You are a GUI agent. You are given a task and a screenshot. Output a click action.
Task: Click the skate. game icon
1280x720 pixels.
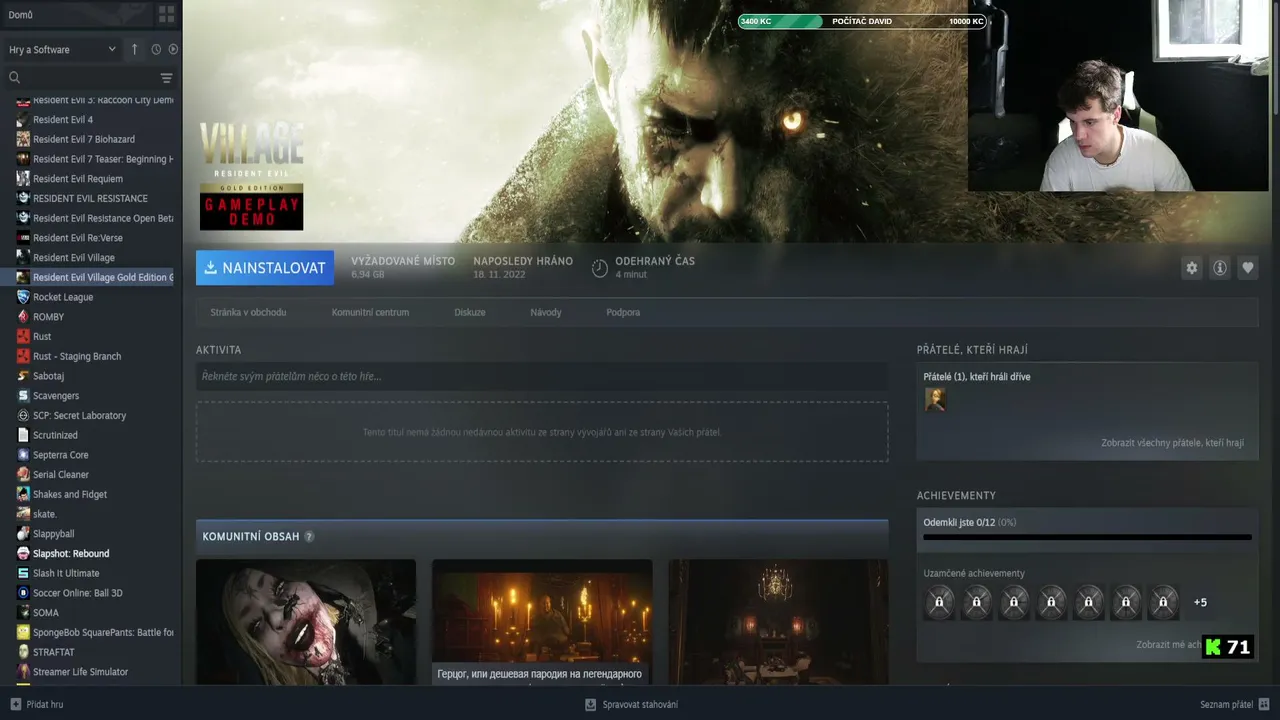coord(23,514)
